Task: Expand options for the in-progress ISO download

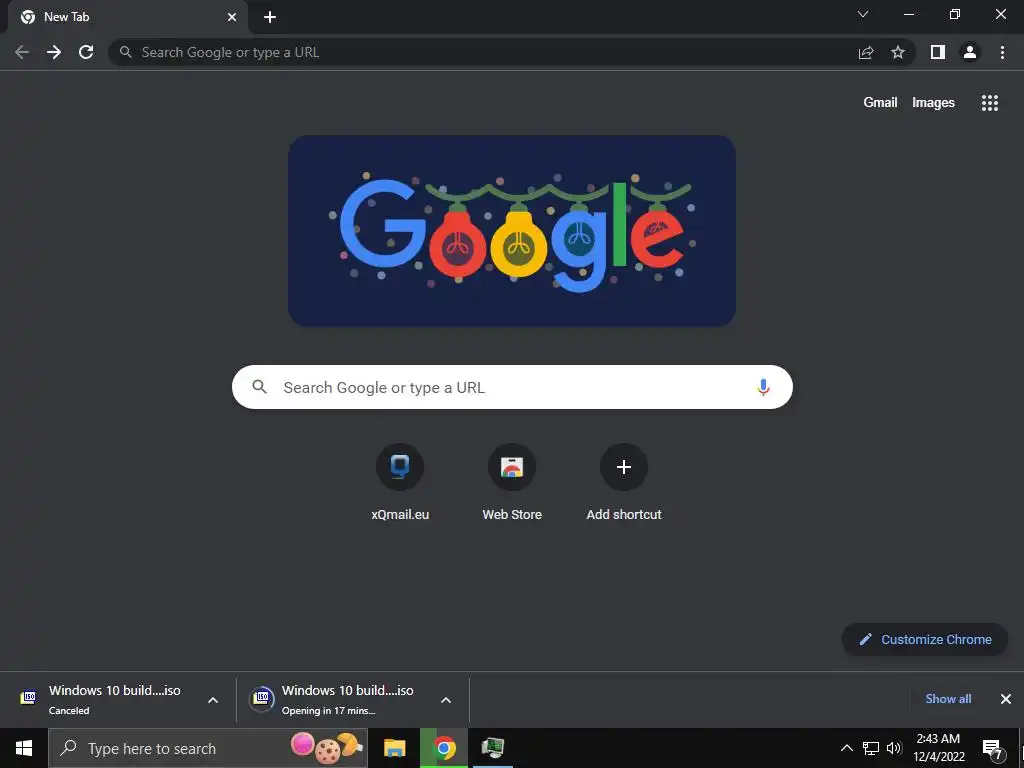Action: tap(446, 700)
